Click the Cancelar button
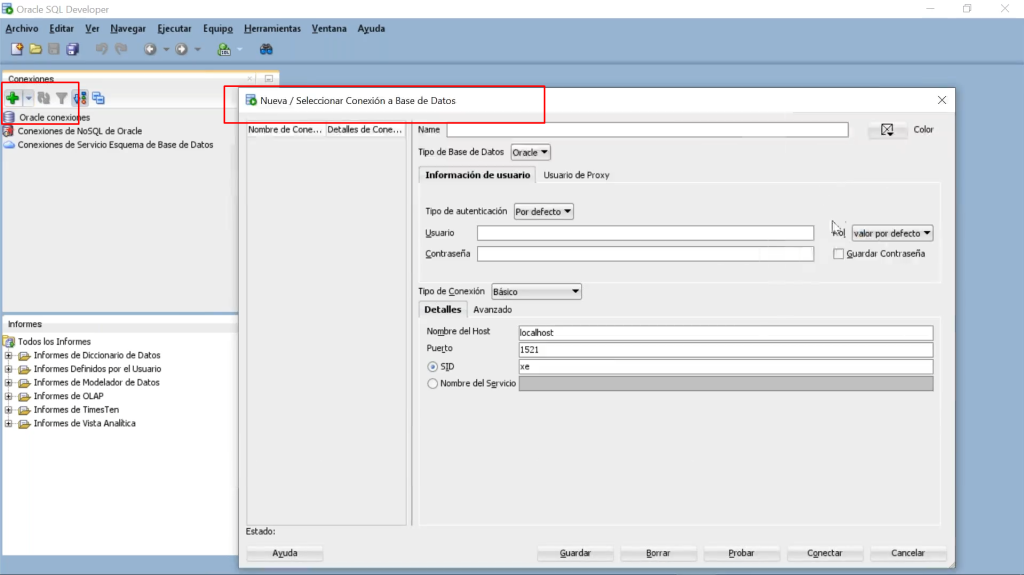Screen dimensions: 1024x575 pyautogui.click(x=908, y=553)
